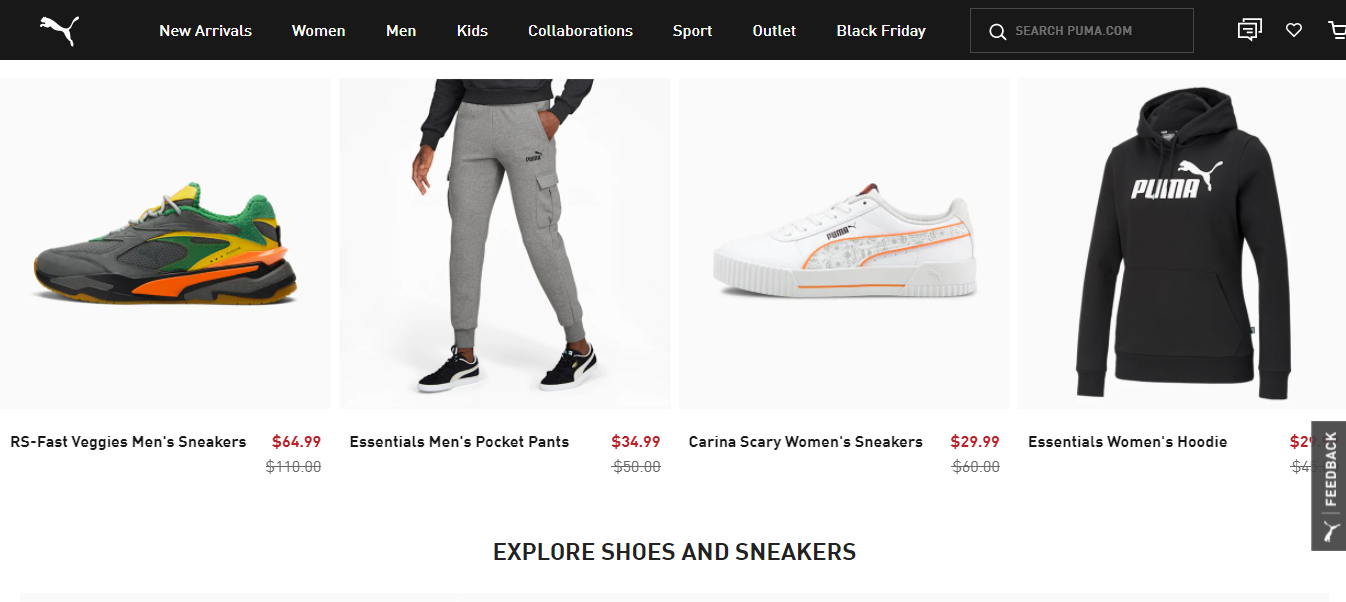Open the Feedback side tab

point(1329,485)
